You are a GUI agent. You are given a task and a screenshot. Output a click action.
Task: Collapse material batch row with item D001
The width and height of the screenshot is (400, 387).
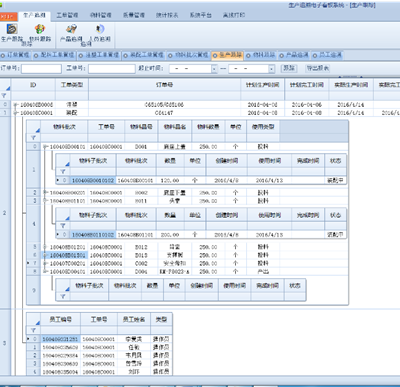point(45,147)
